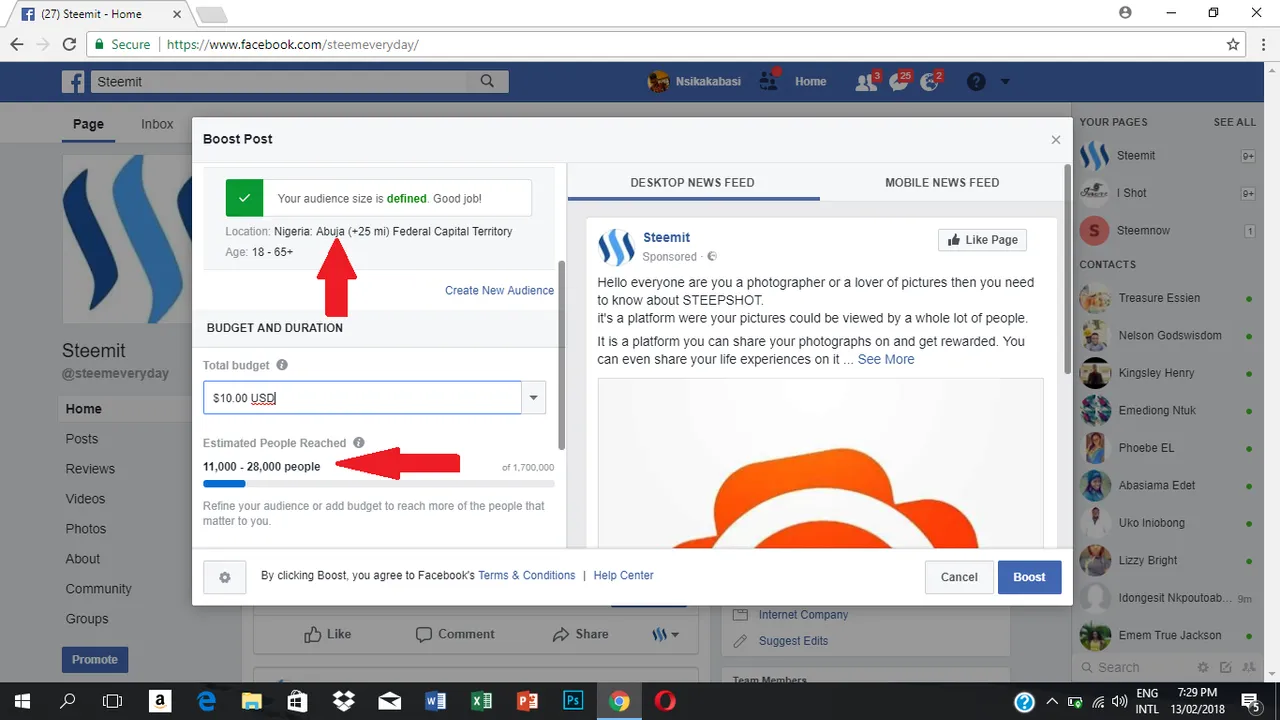This screenshot has width=1280, height=720.
Task: Click Like under the post
Action: (328, 634)
